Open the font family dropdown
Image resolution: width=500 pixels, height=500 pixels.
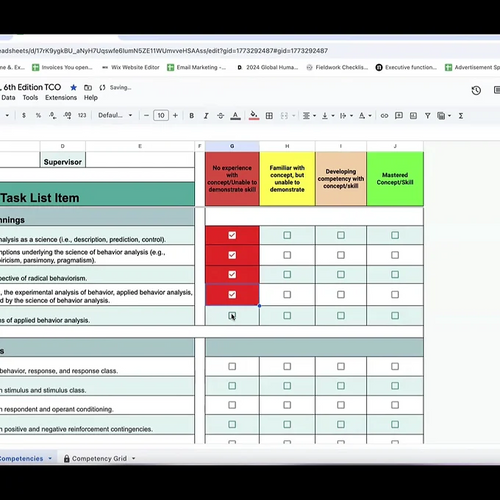pos(115,115)
